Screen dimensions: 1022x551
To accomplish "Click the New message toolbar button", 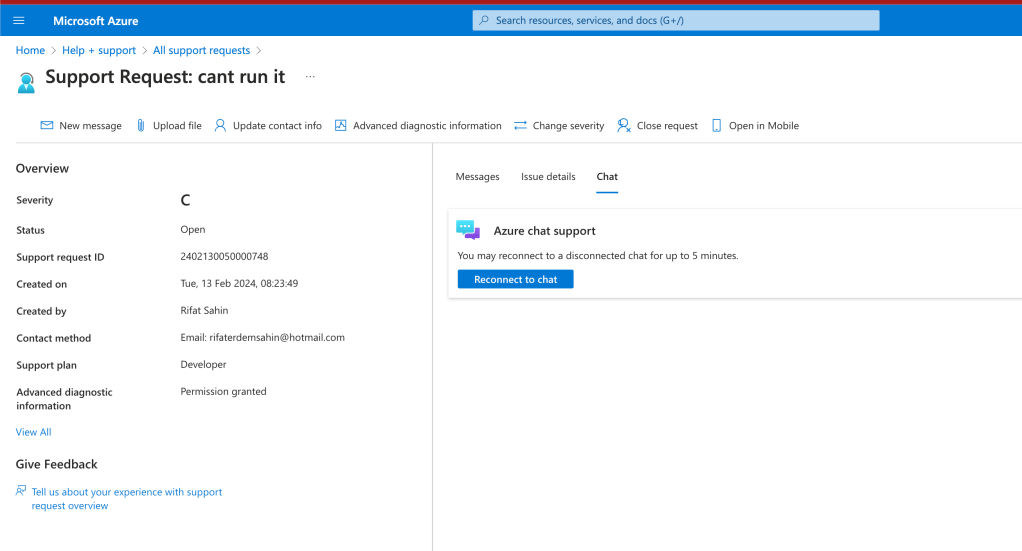I will (81, 125).
